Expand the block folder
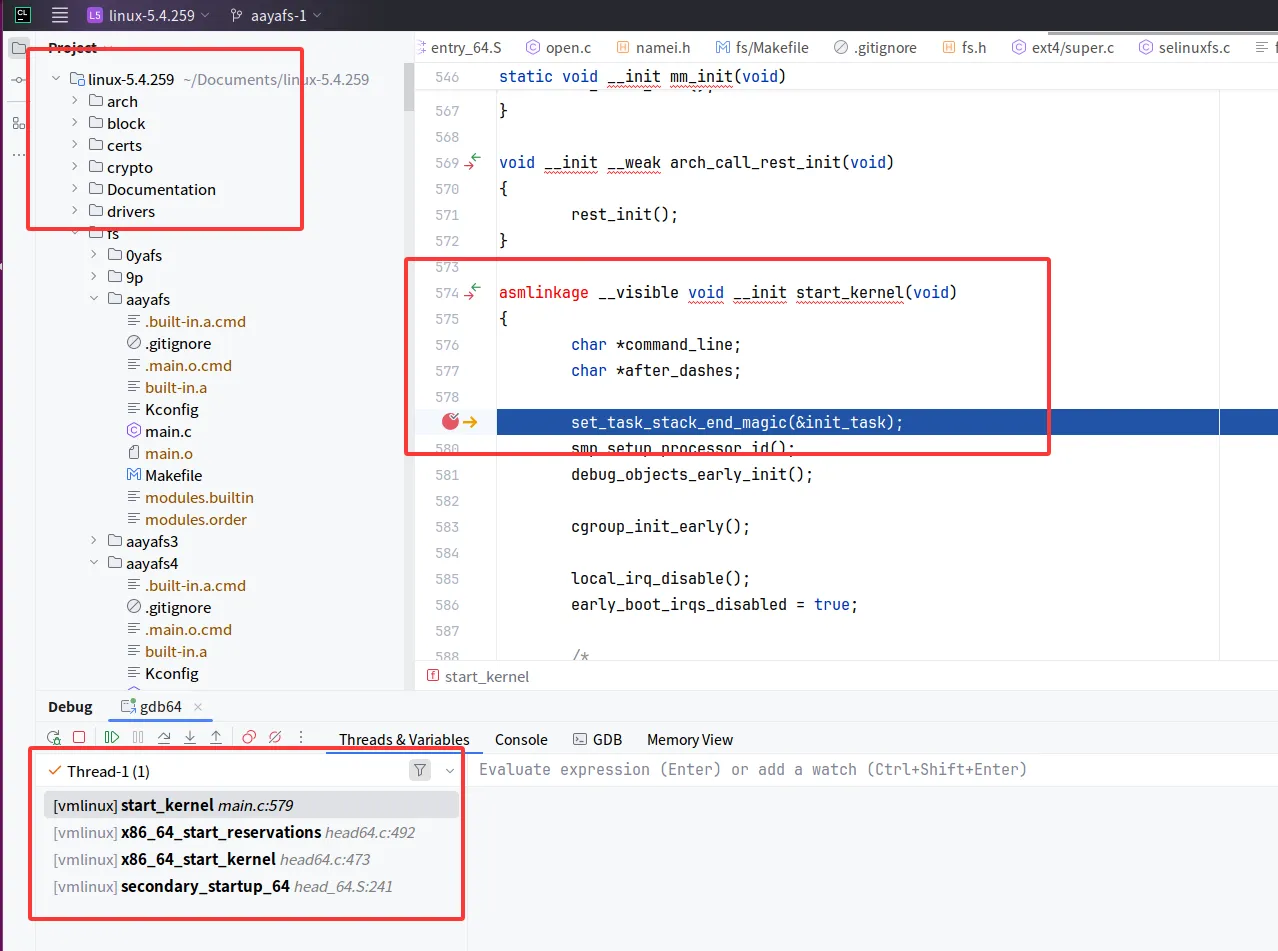 pos(75,123)
